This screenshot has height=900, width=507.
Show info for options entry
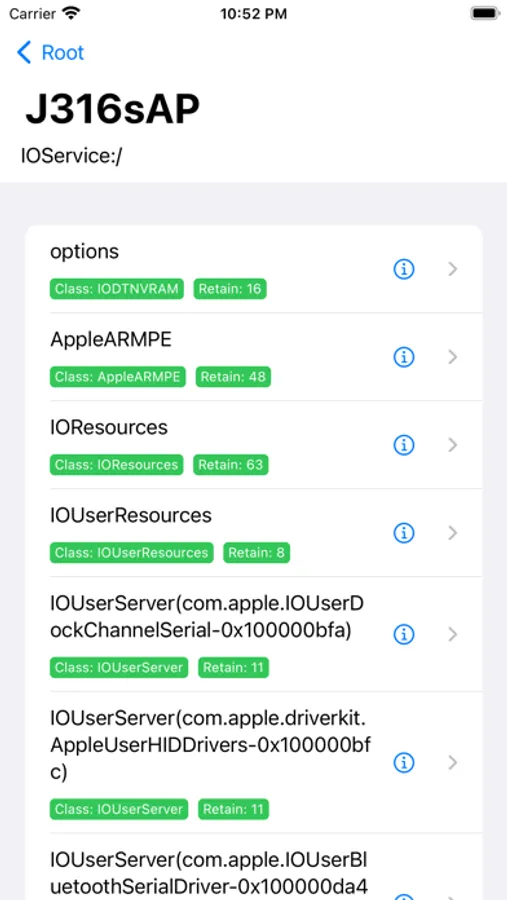(x=404, y=269)
